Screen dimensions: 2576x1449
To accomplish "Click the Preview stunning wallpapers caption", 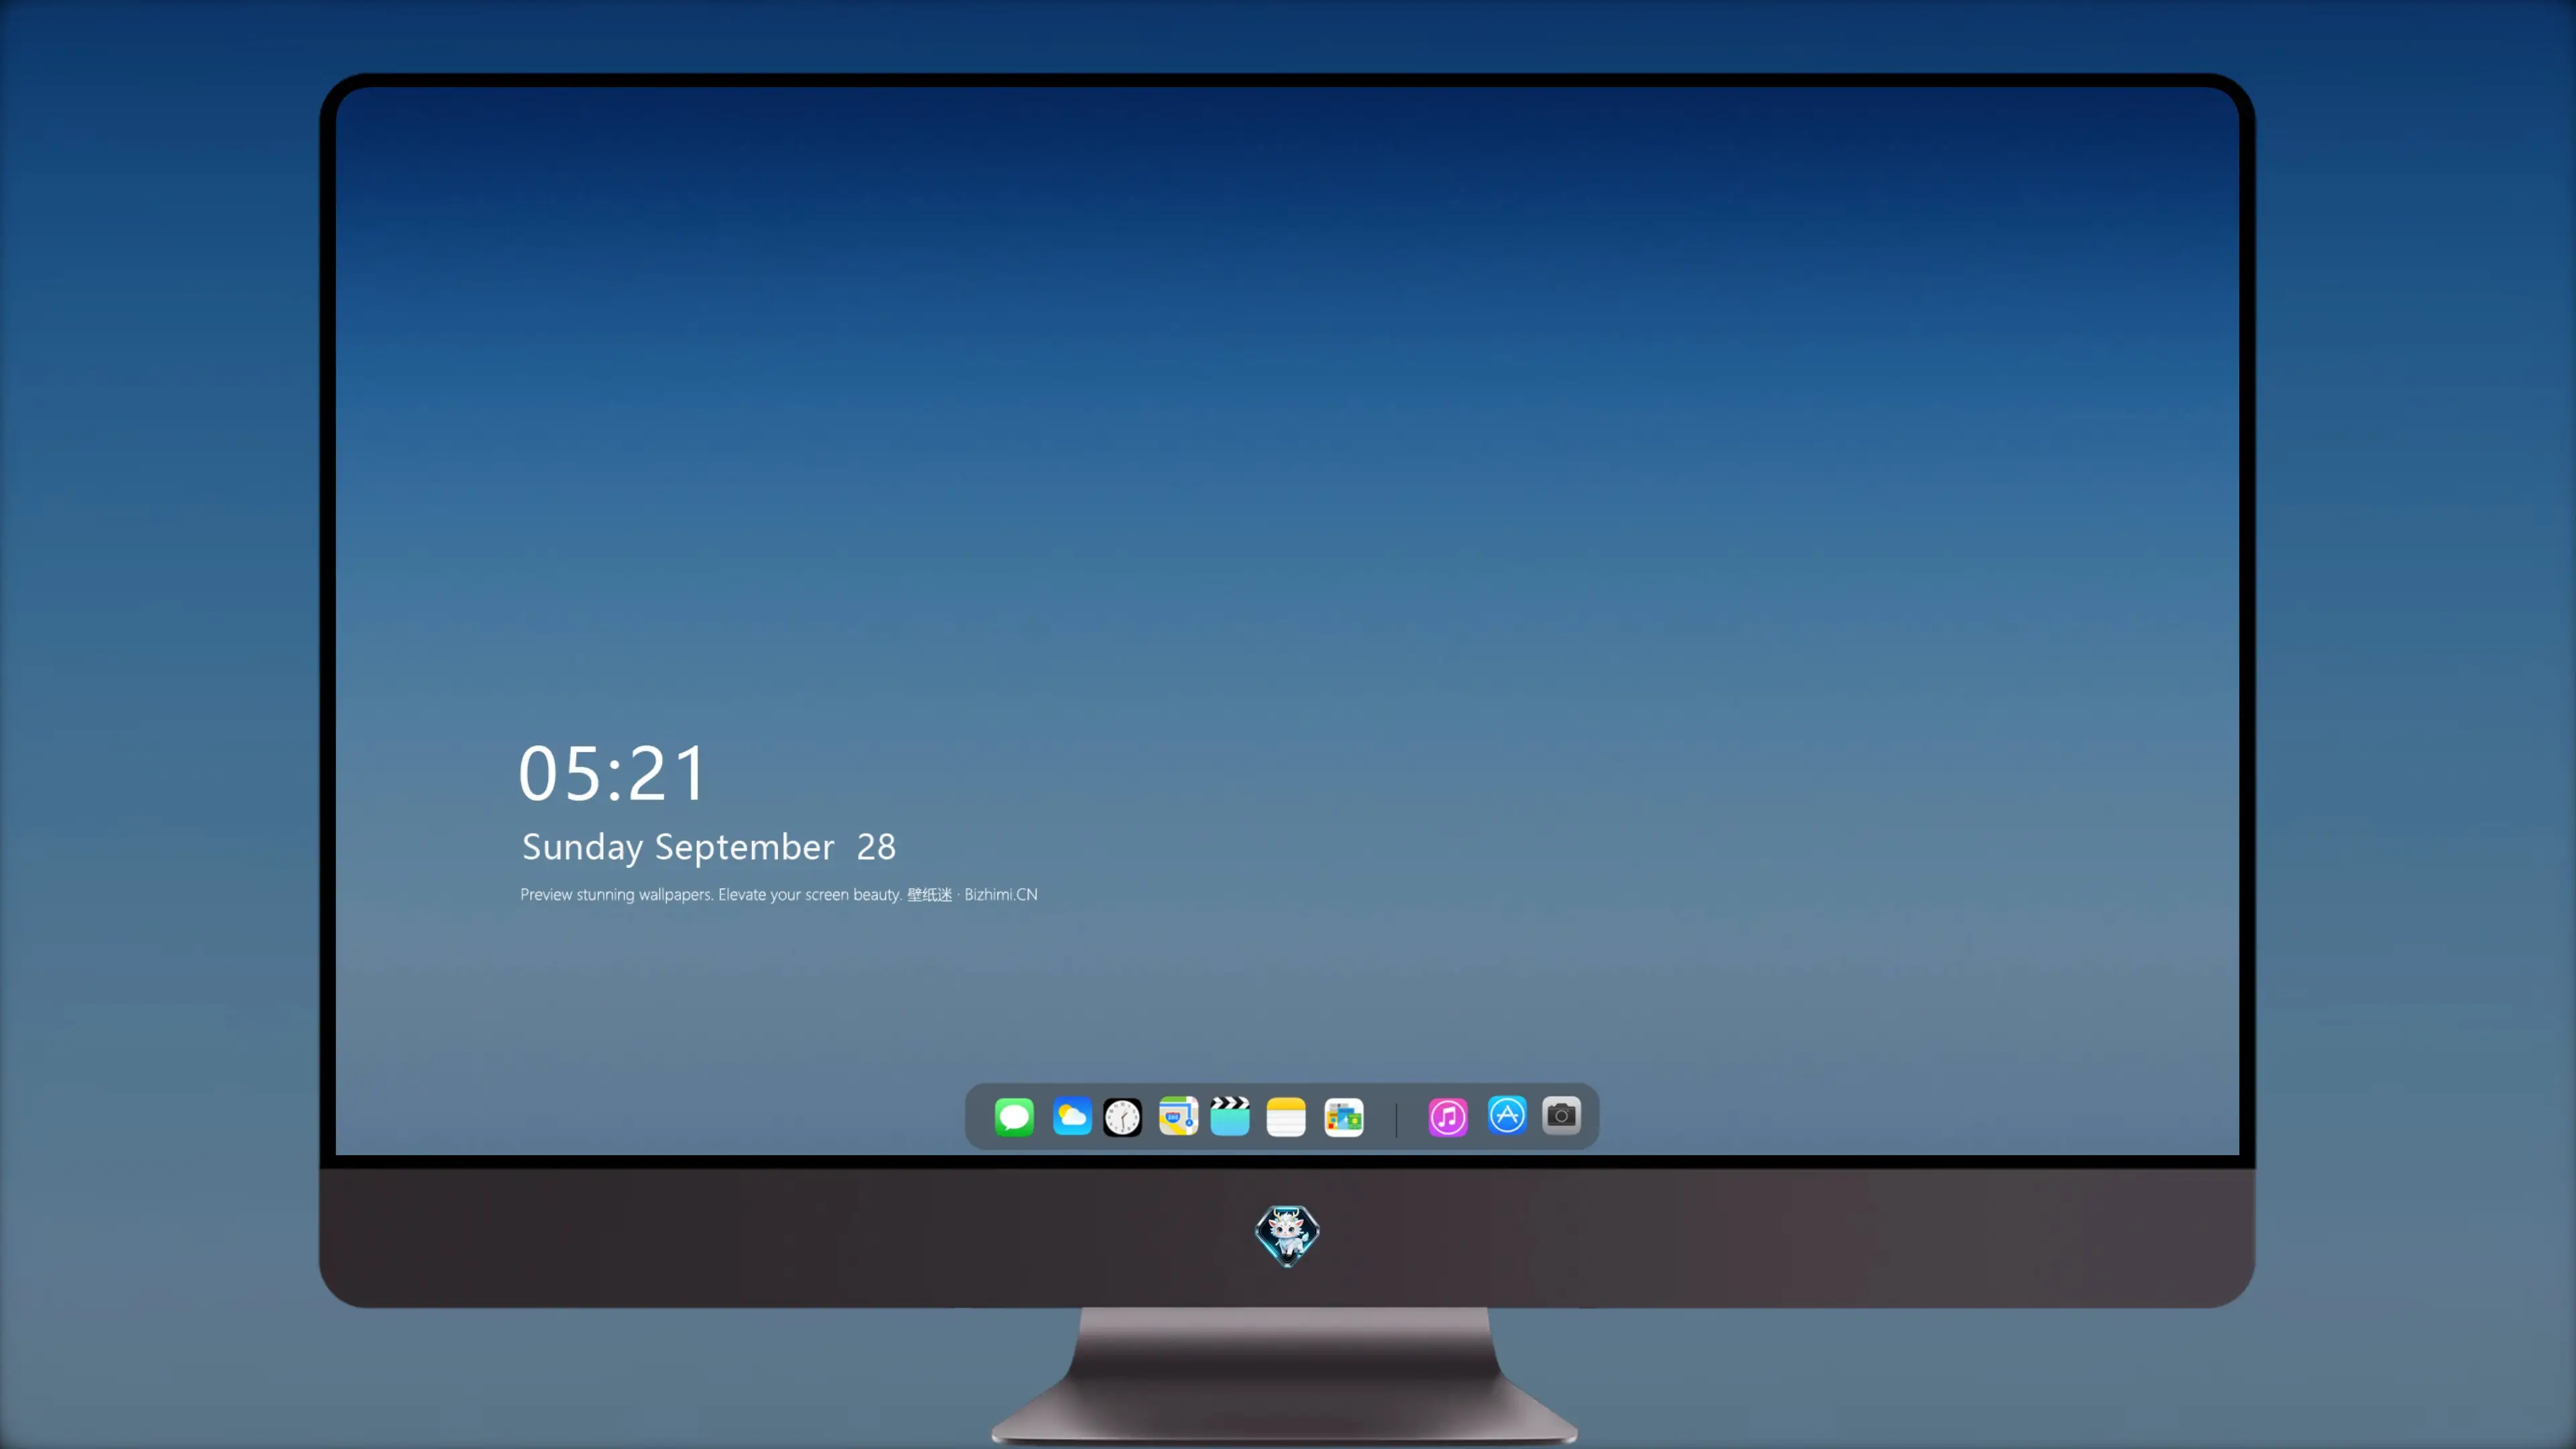I will [779, 894].
